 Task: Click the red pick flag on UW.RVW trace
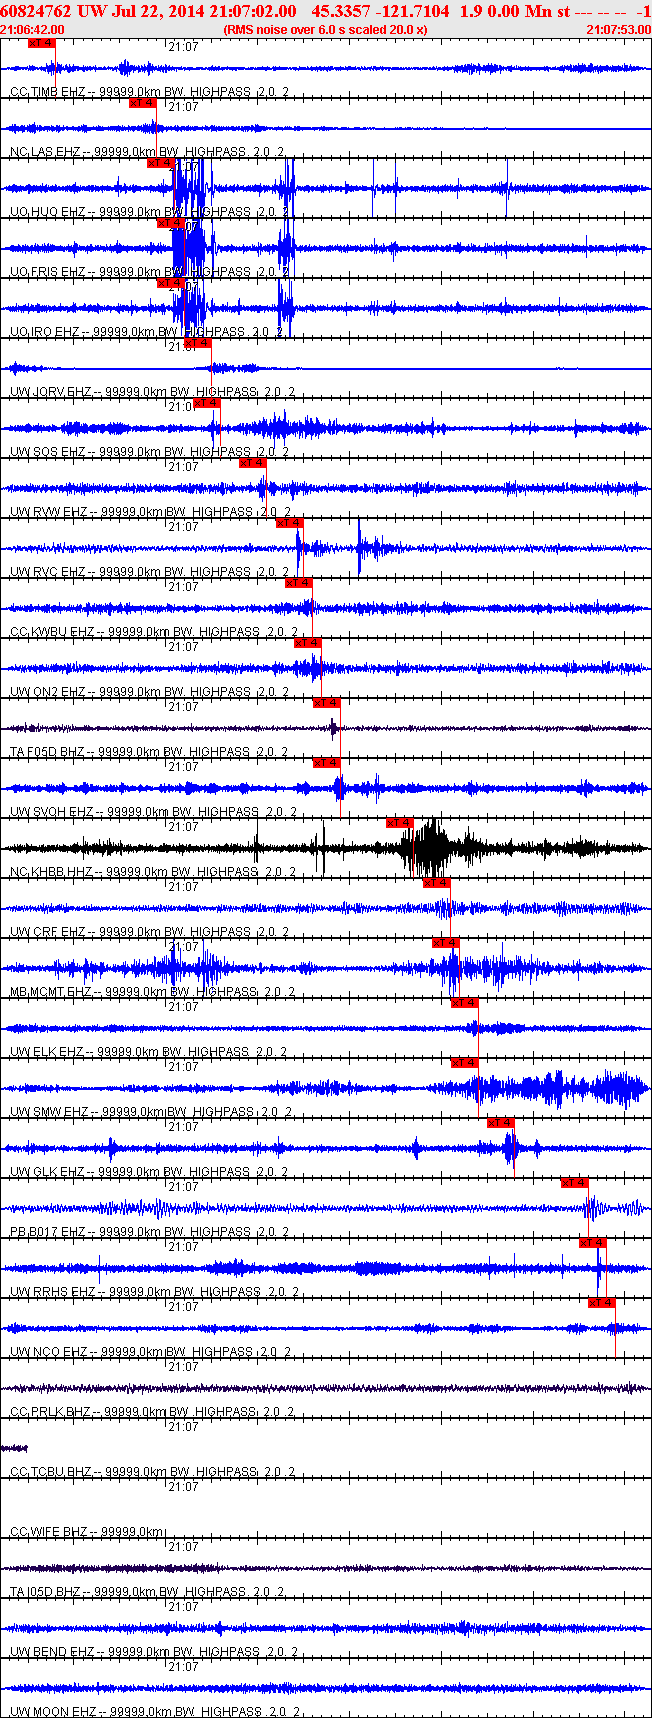[x=253, y=463]
